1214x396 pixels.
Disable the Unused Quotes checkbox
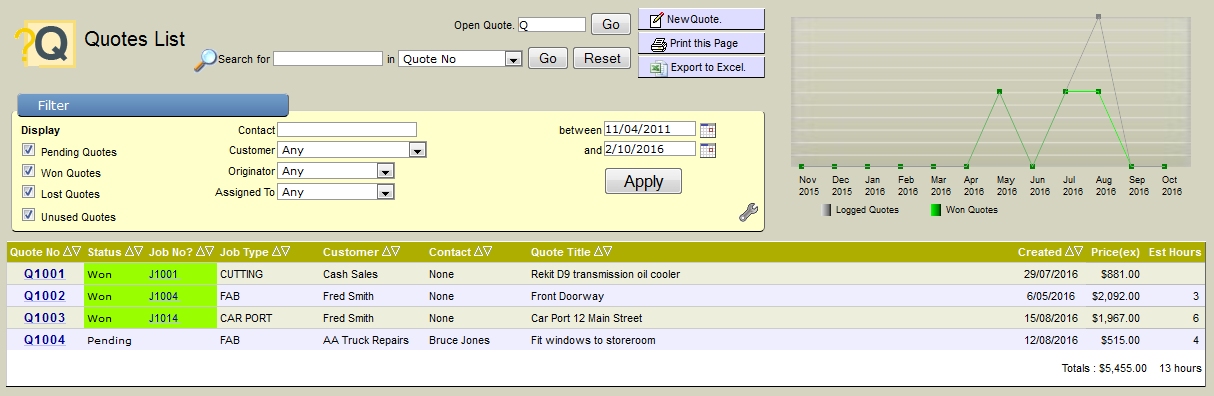28,215
